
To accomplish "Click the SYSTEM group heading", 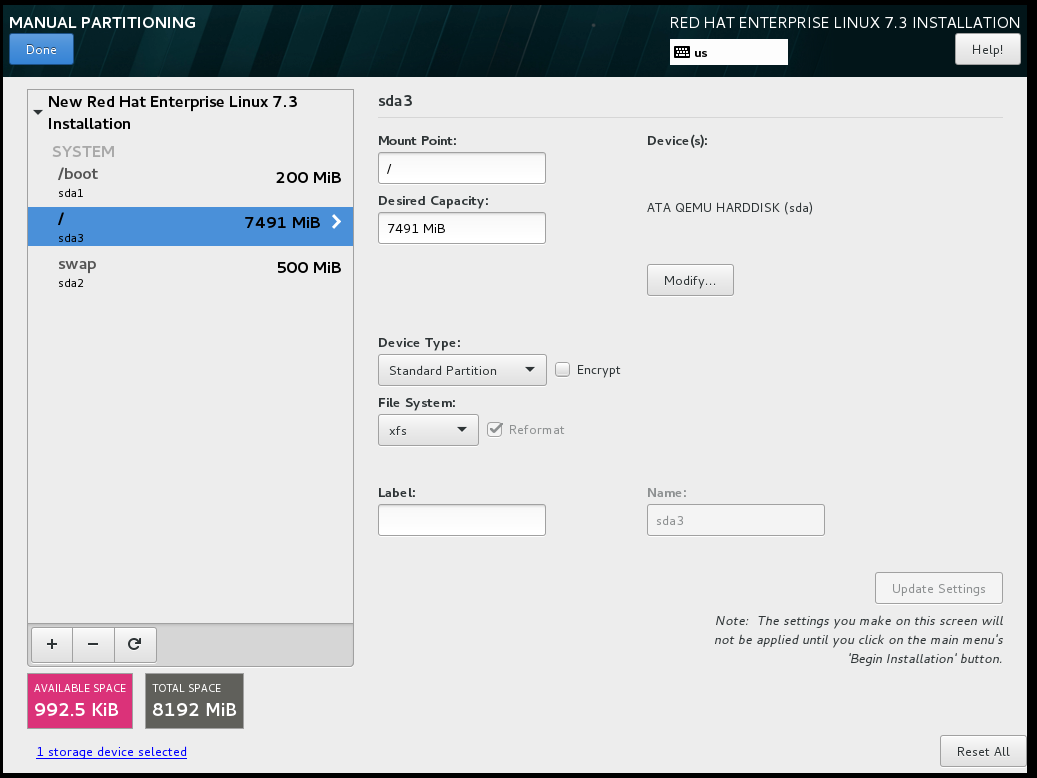I will (x=83, y=151).
